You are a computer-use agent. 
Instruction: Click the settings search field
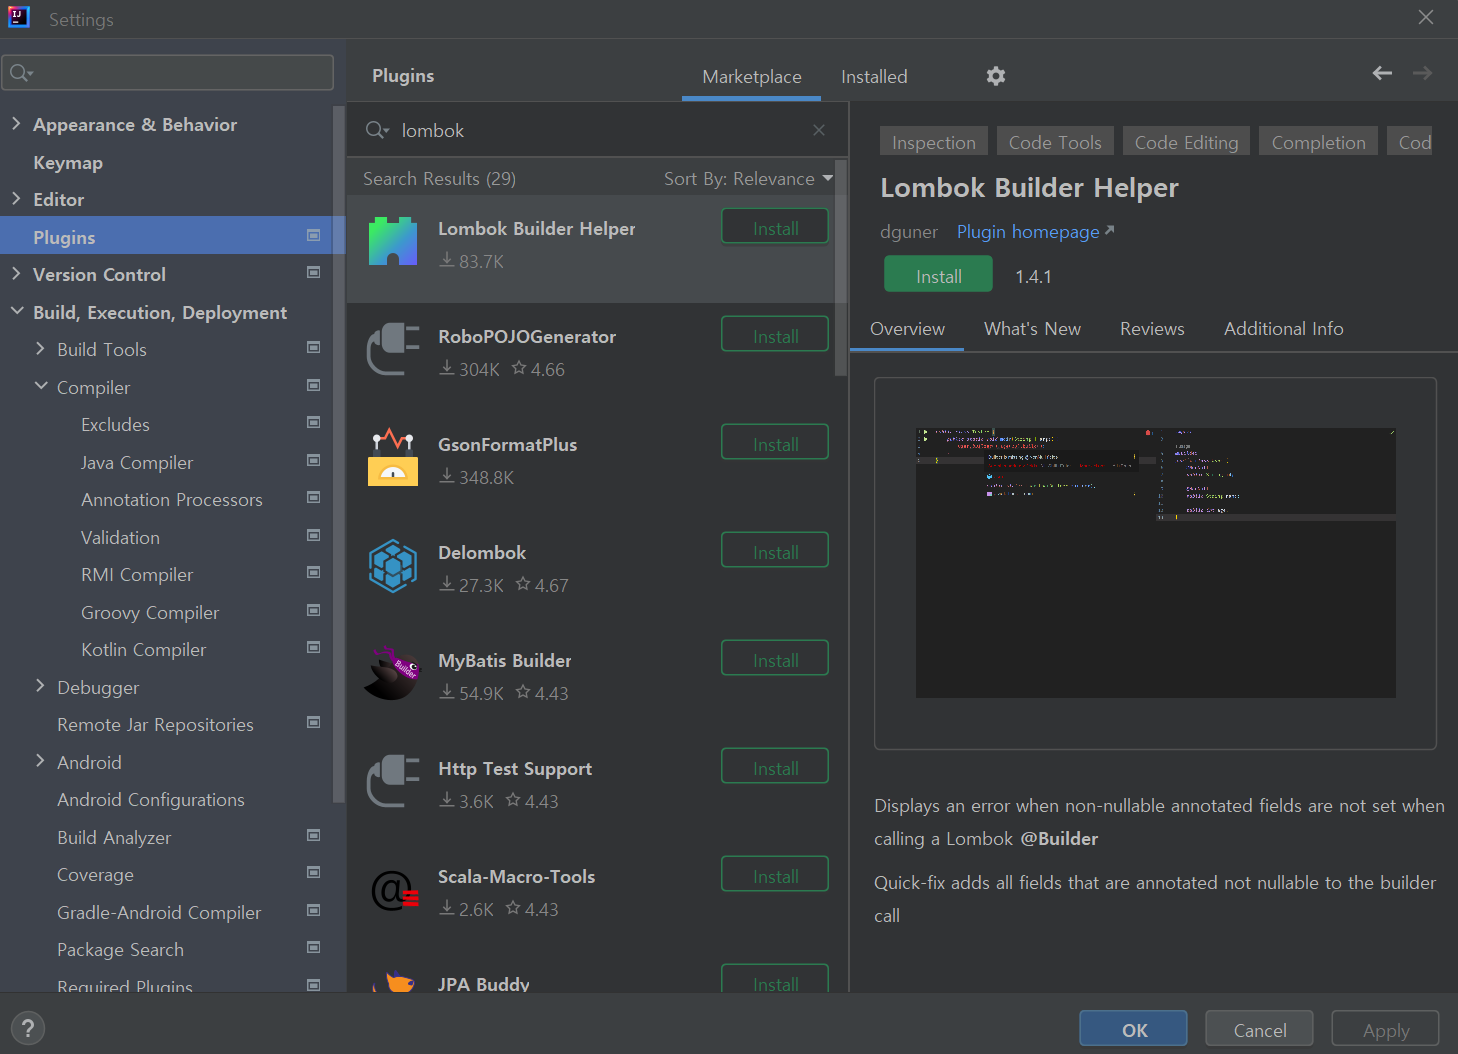(168, 73)
